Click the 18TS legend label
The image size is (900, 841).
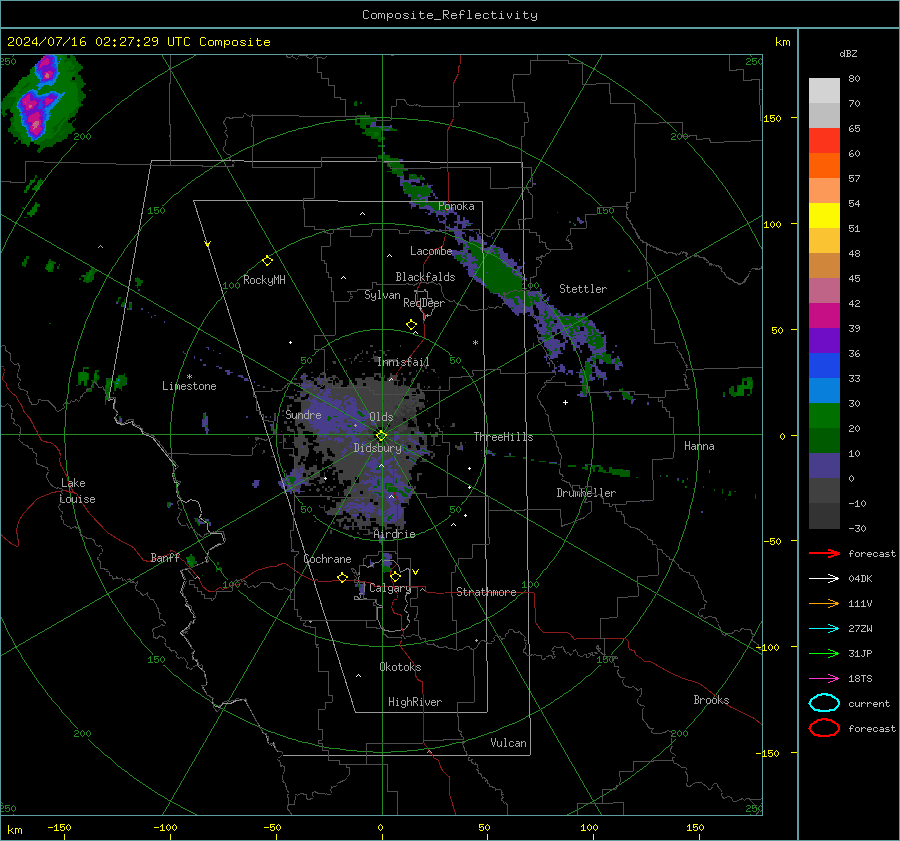[x=860, y=679]
